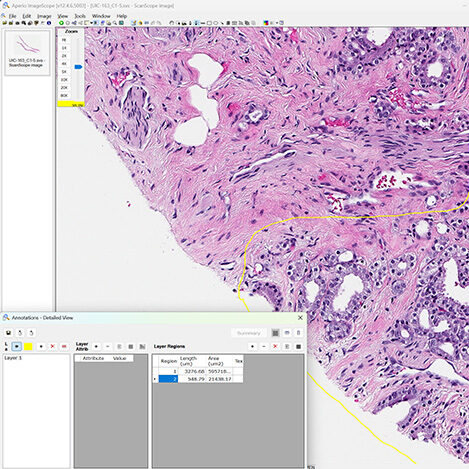Click length value 3276.68

pos(194,371)
